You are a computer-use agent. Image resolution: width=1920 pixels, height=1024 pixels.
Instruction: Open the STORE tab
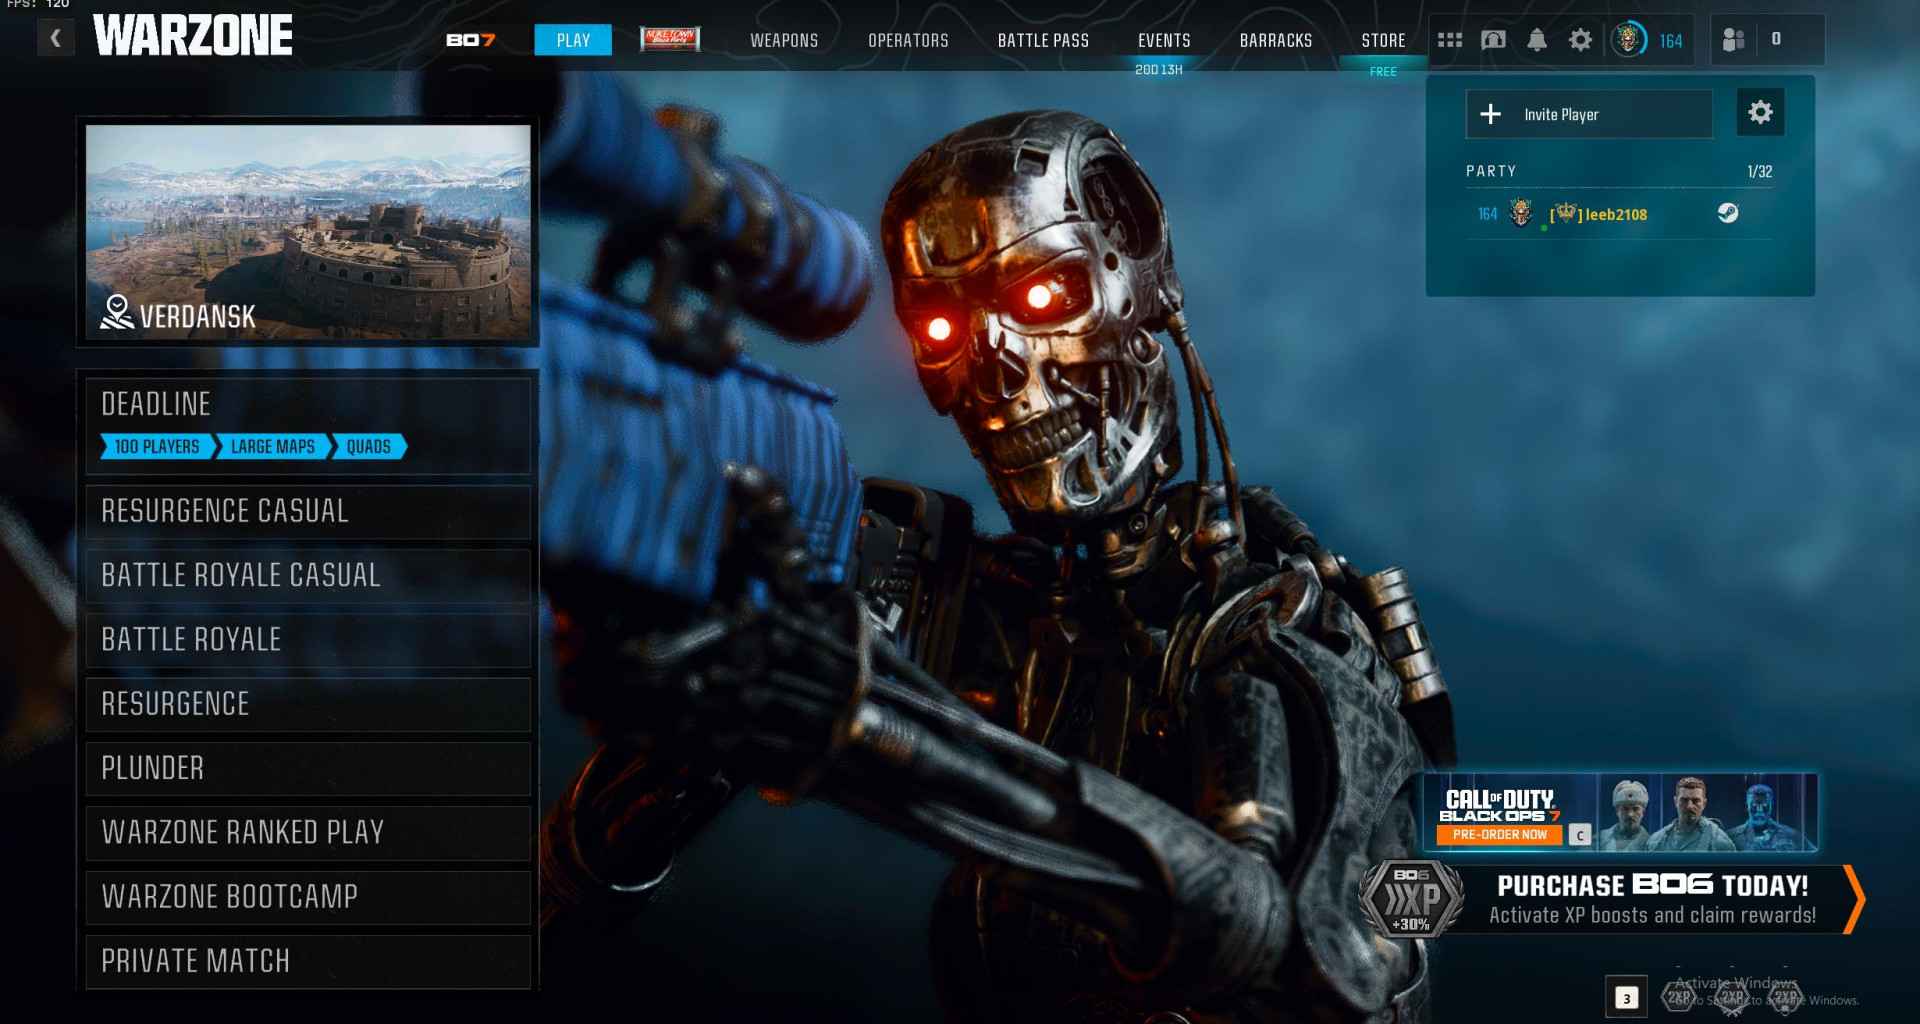tap(1383, 40)
